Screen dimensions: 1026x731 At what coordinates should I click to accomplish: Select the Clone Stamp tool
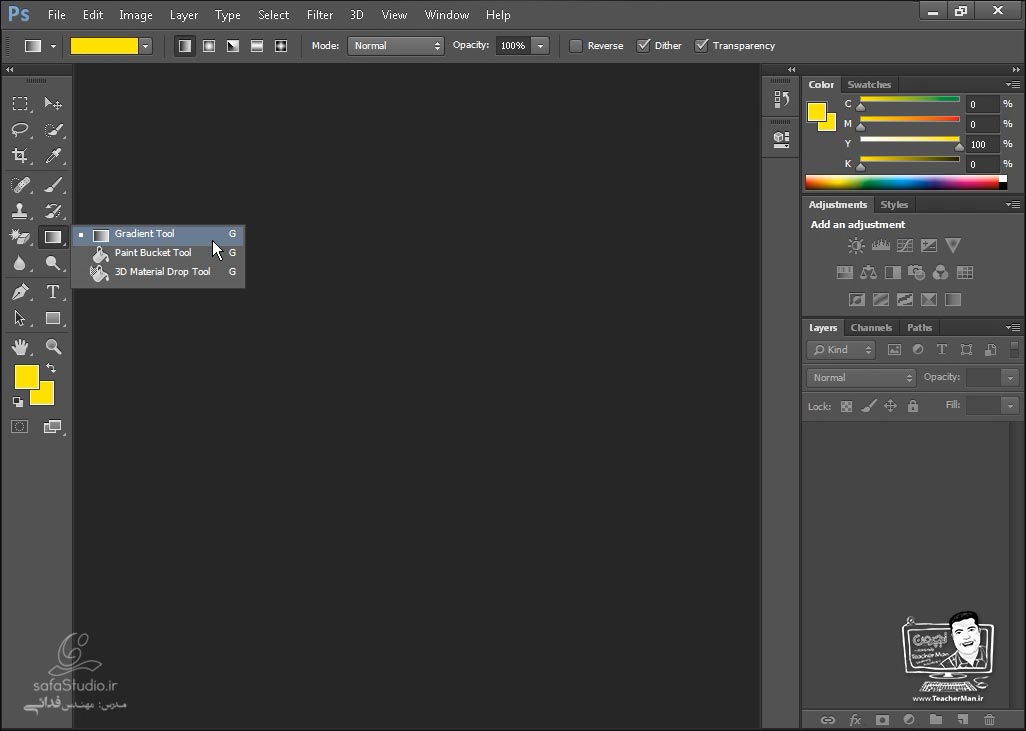pos(20,211)
